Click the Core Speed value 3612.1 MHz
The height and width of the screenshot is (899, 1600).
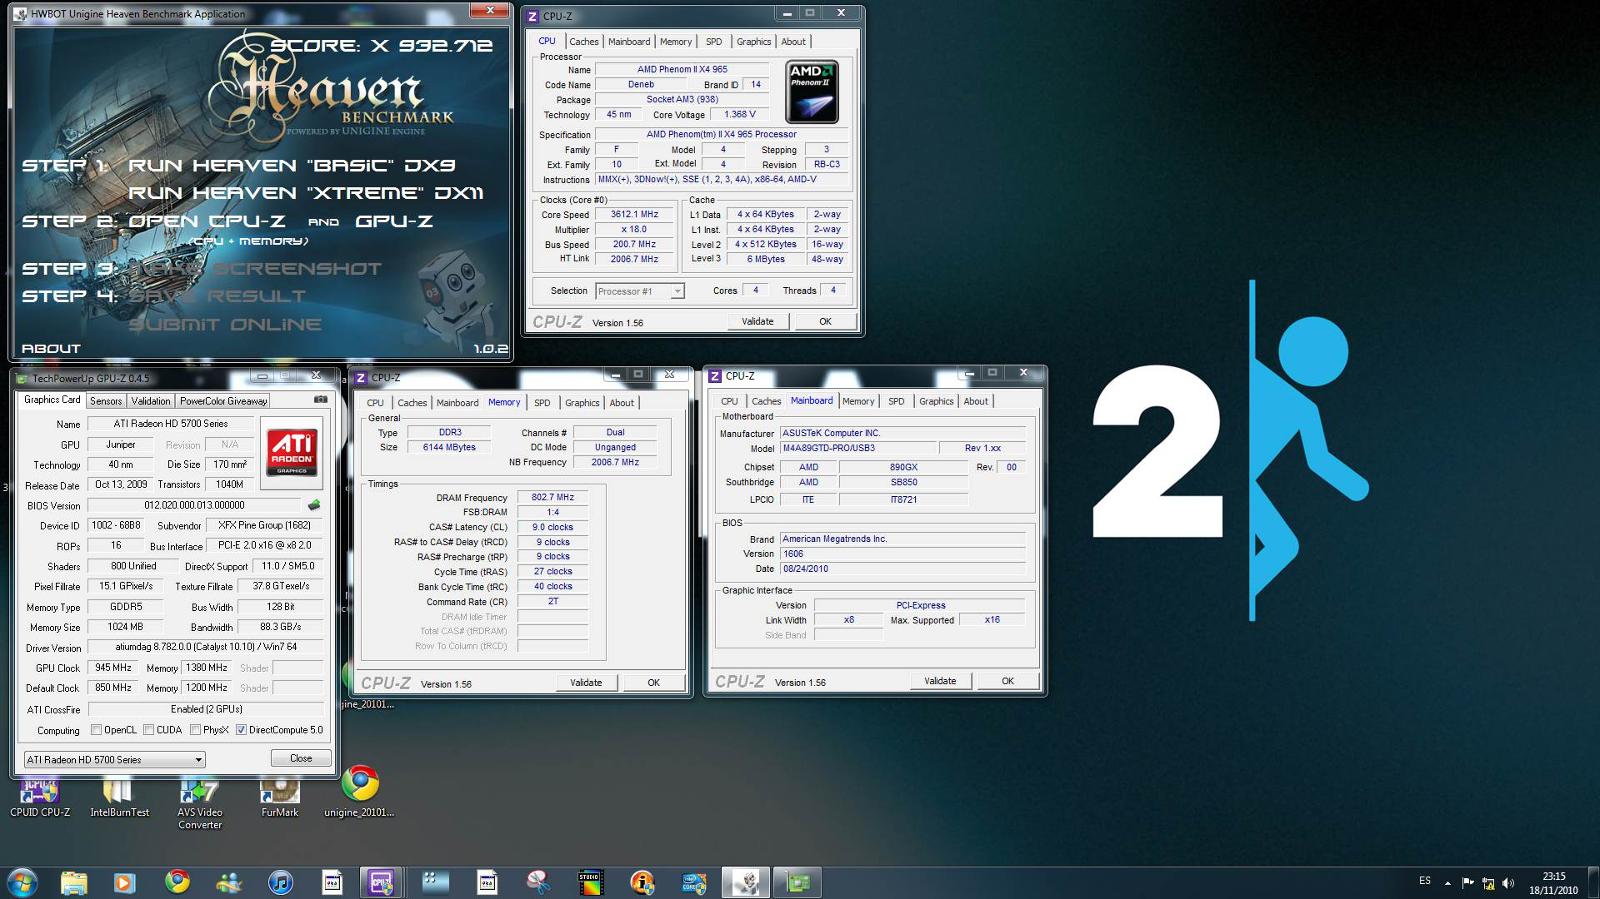pyautogui.click(x=635, y=215)
